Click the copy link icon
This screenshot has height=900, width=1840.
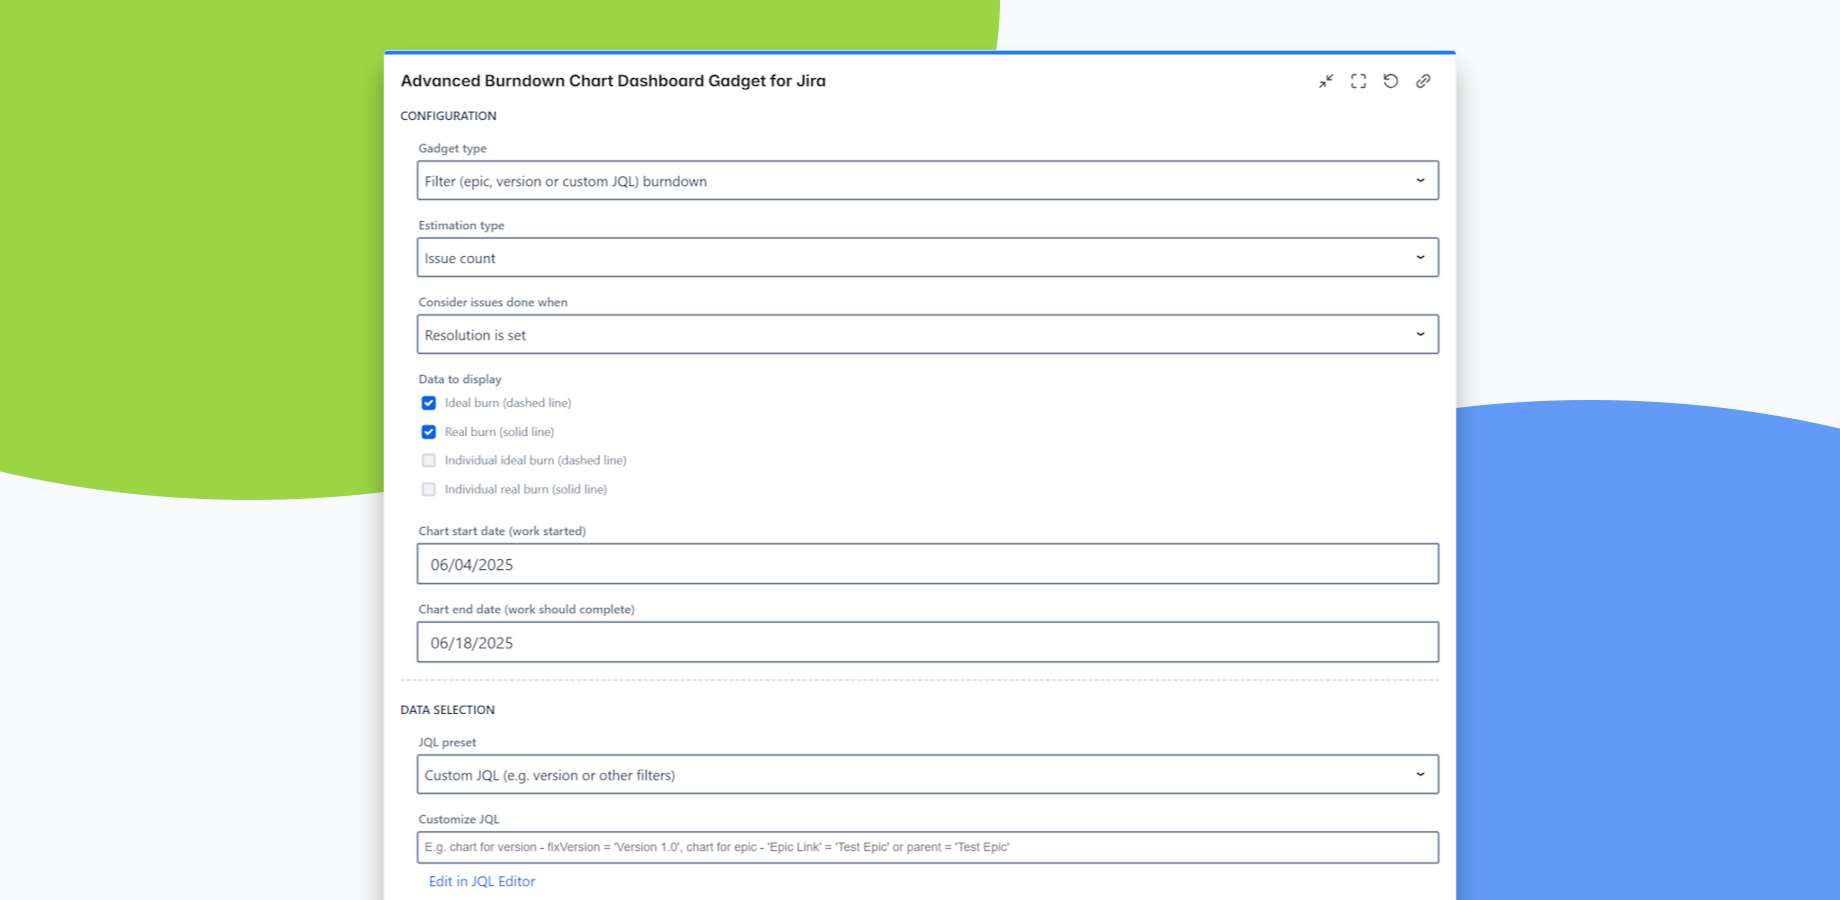tap(1423, 81)
